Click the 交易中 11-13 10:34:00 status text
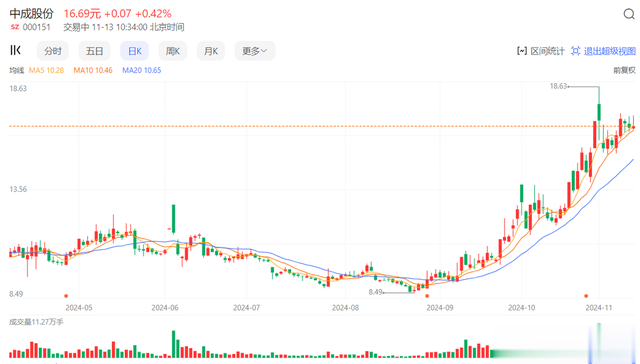This screenshot has width=640, height=364. [x=124, y=27]
